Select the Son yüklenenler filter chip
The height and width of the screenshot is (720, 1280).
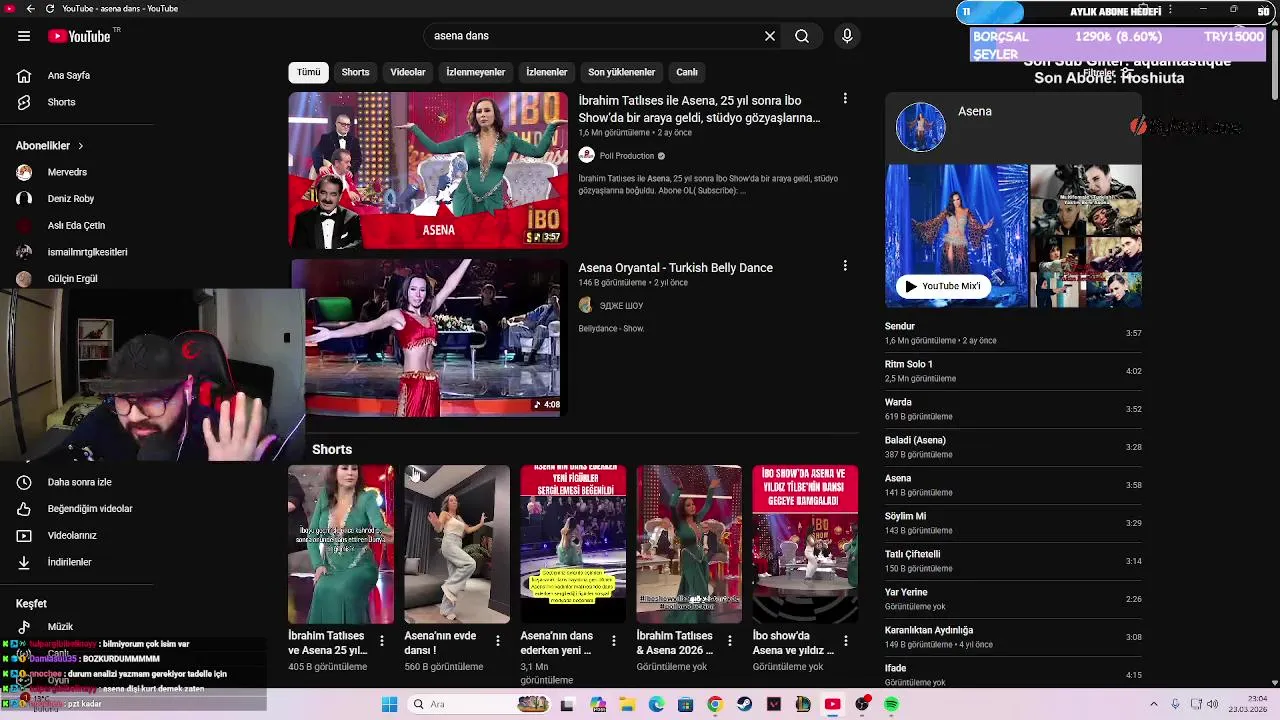tap(622, 72)
